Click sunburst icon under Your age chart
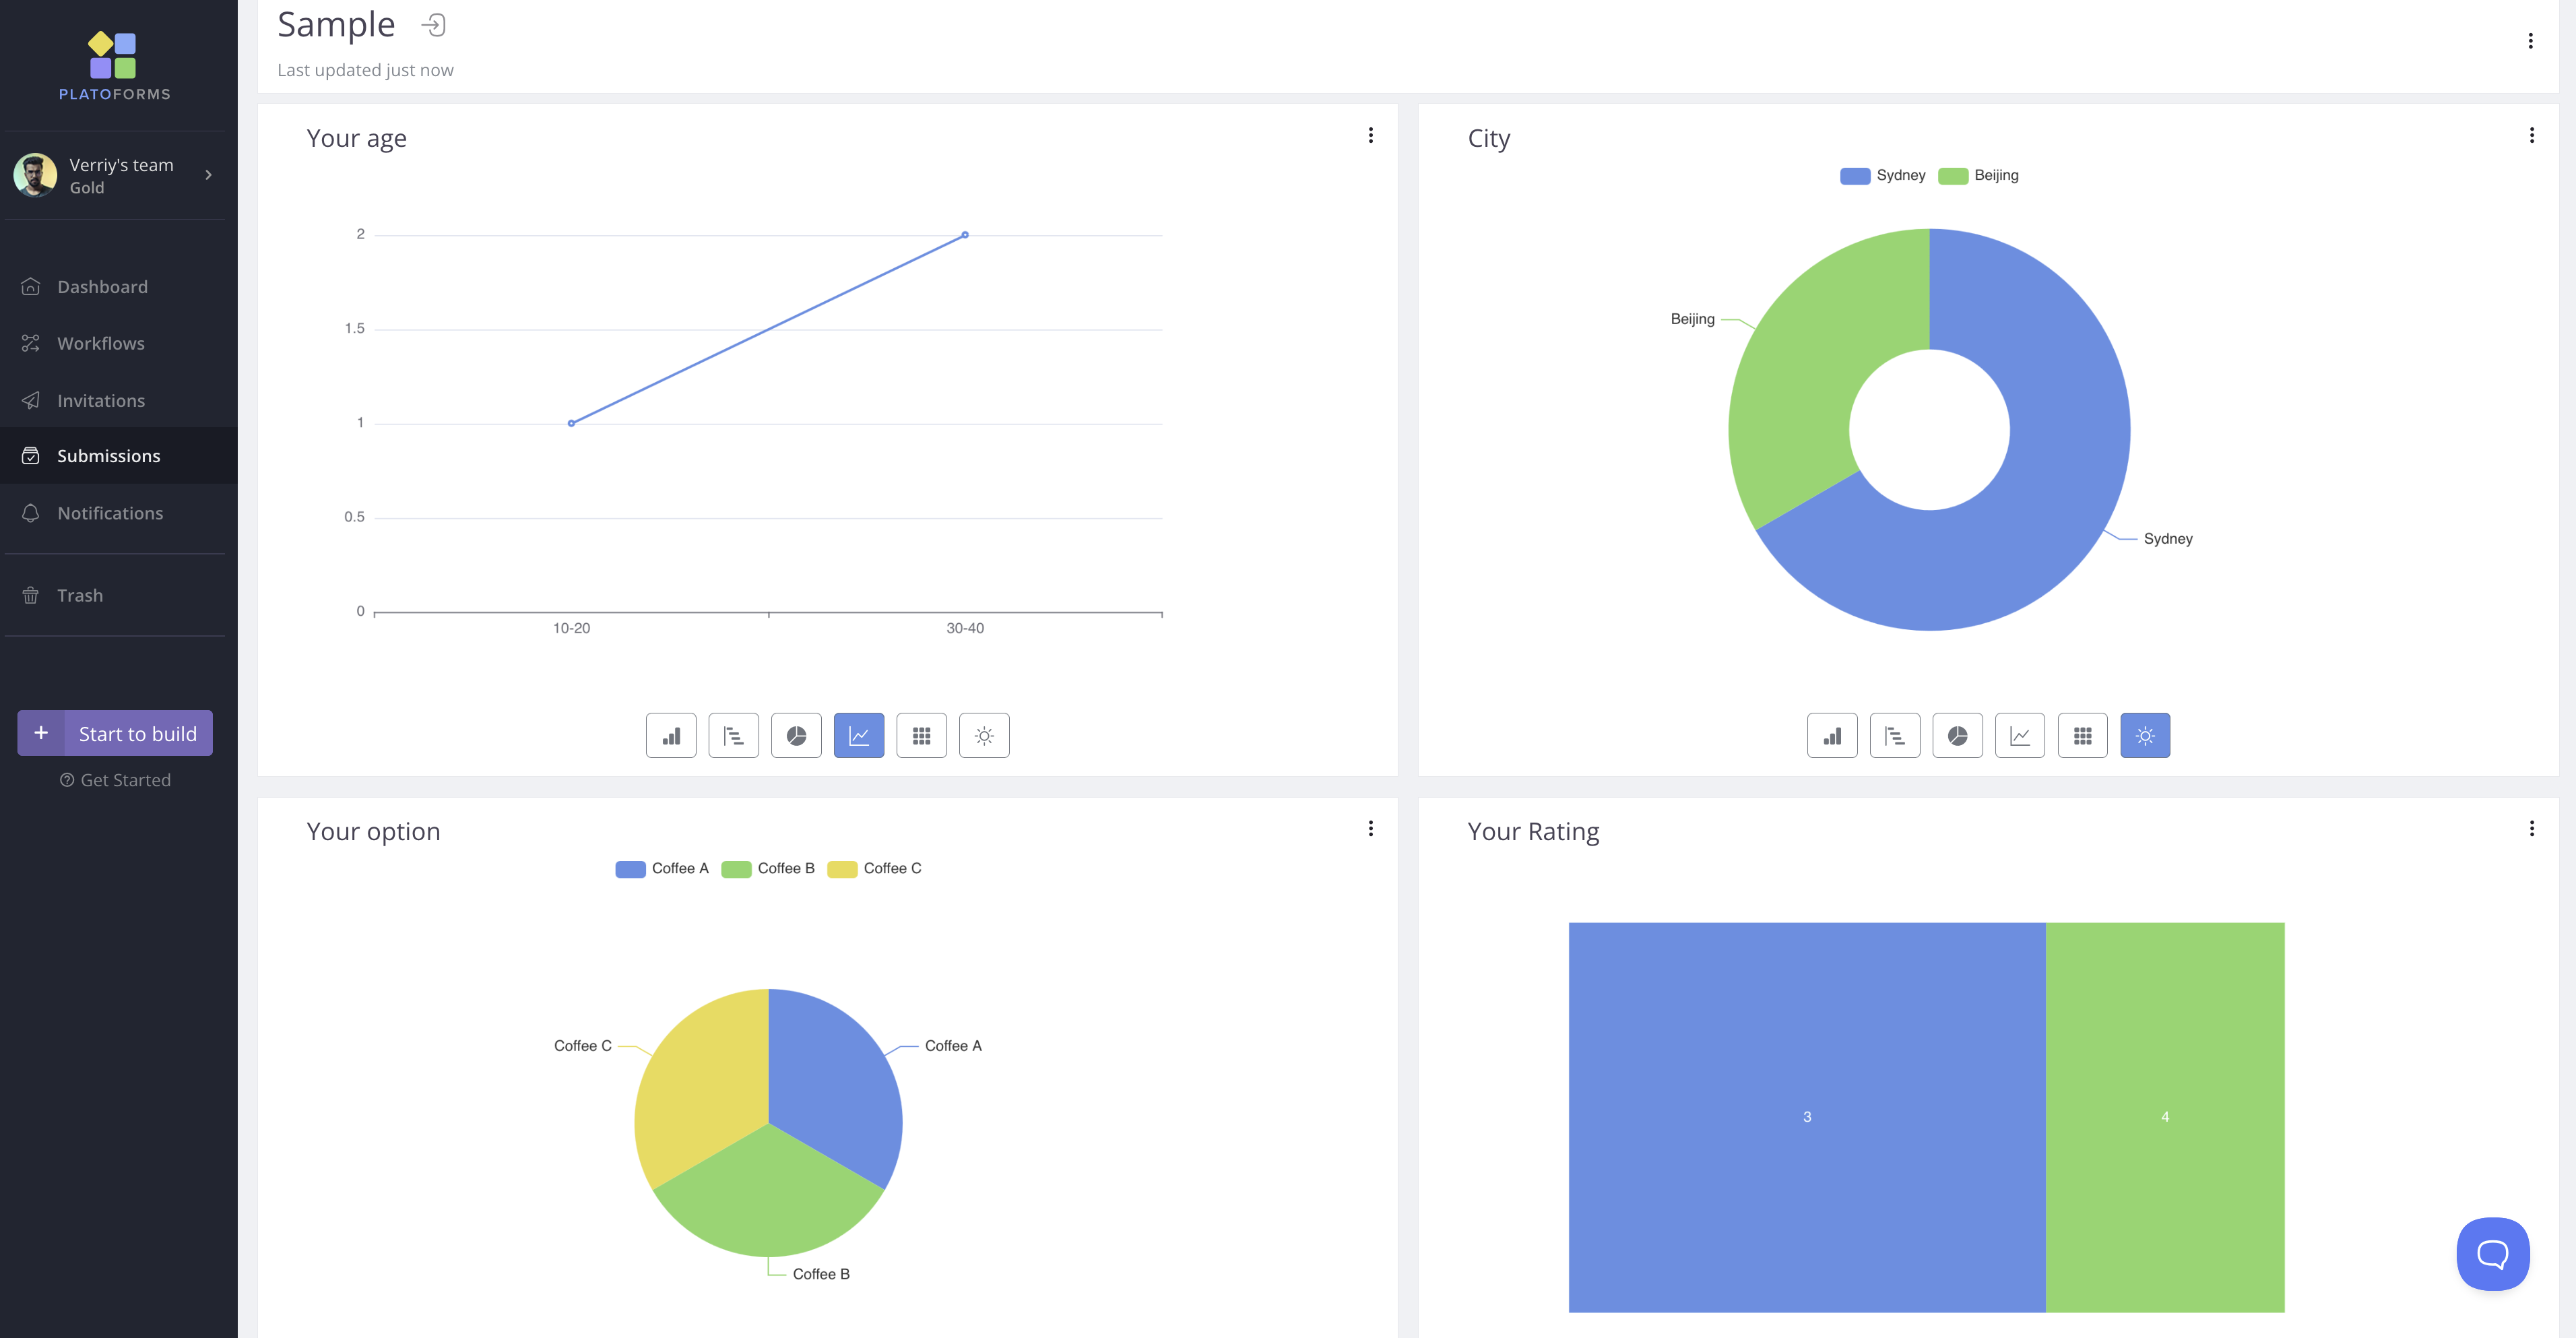 [x=984, y=735]
